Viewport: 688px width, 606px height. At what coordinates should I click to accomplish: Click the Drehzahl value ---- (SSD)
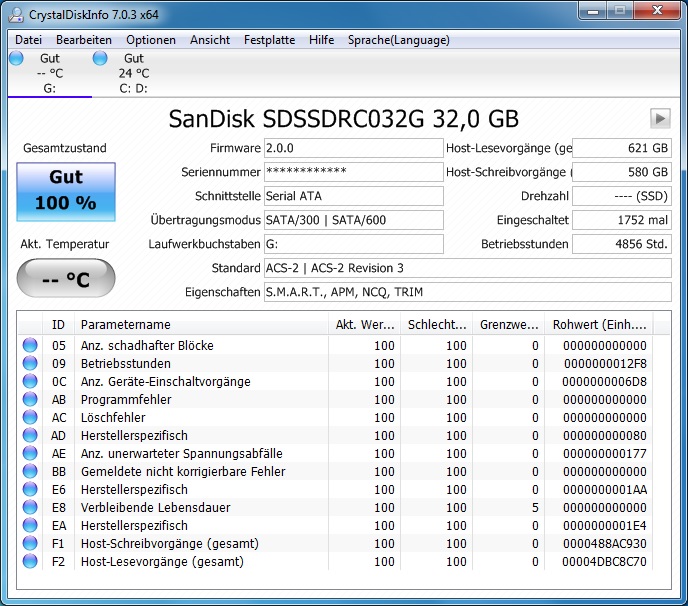(x=622, y=196)
